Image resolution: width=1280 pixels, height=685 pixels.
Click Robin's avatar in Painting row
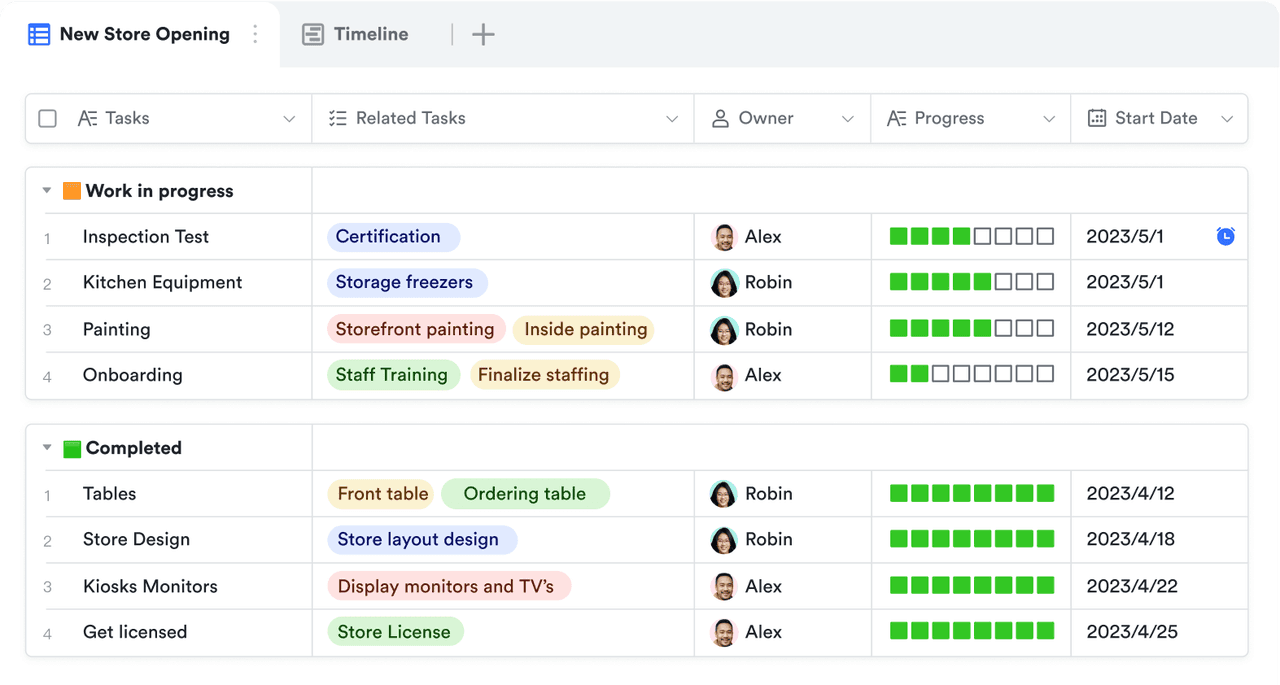coord(724,330)
